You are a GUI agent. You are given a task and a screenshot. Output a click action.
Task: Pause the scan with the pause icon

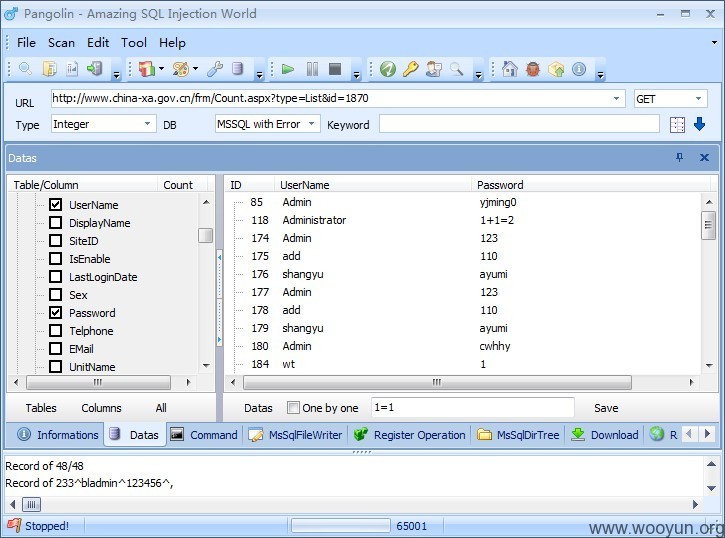pyautogui.click(x=312, y=69)
